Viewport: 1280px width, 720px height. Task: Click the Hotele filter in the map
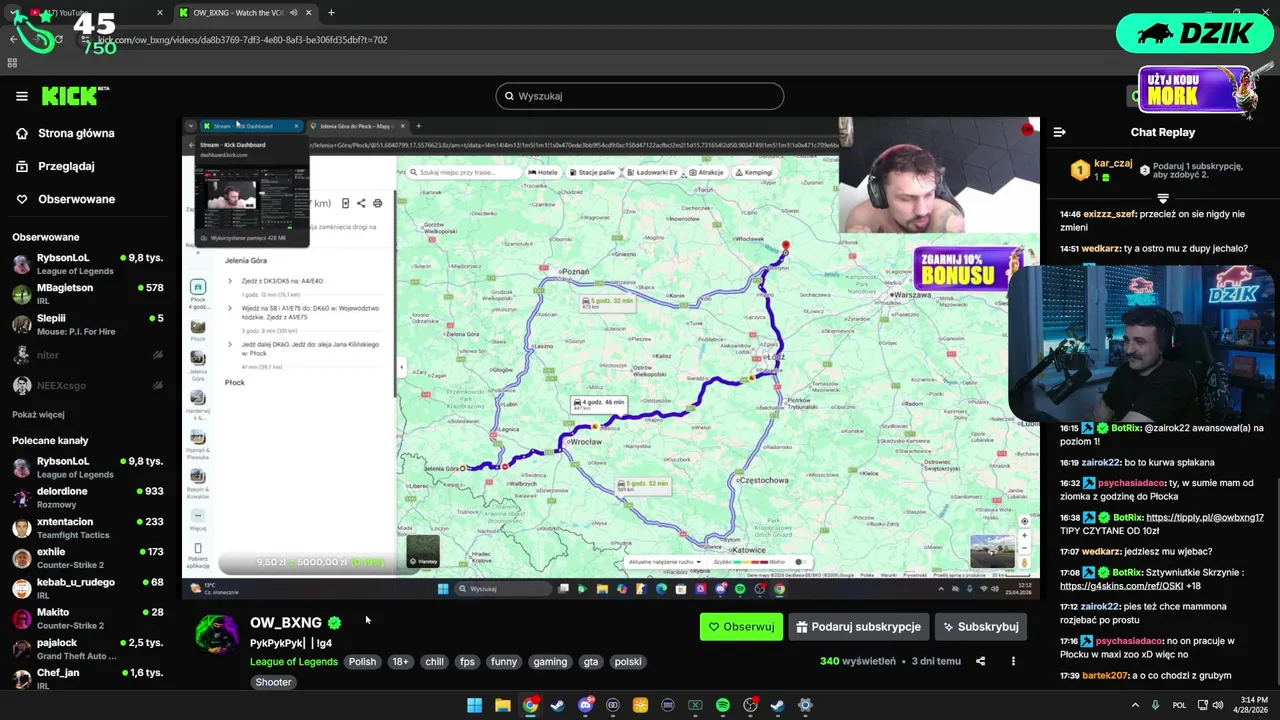544,172
